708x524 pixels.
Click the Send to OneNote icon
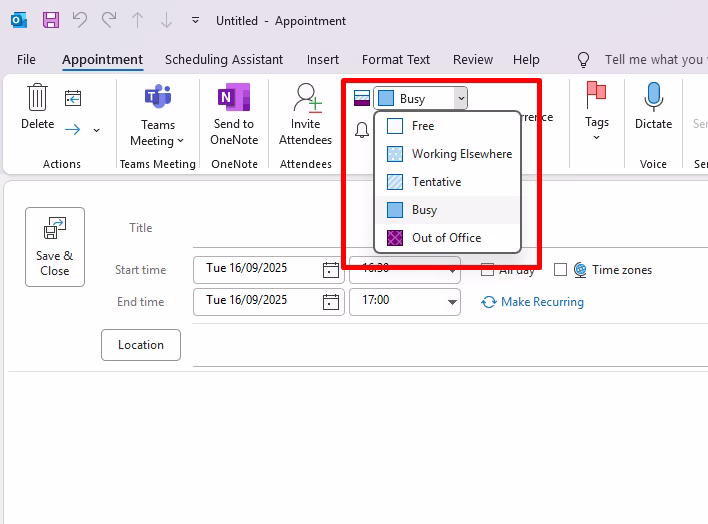(x=234, y=98)
